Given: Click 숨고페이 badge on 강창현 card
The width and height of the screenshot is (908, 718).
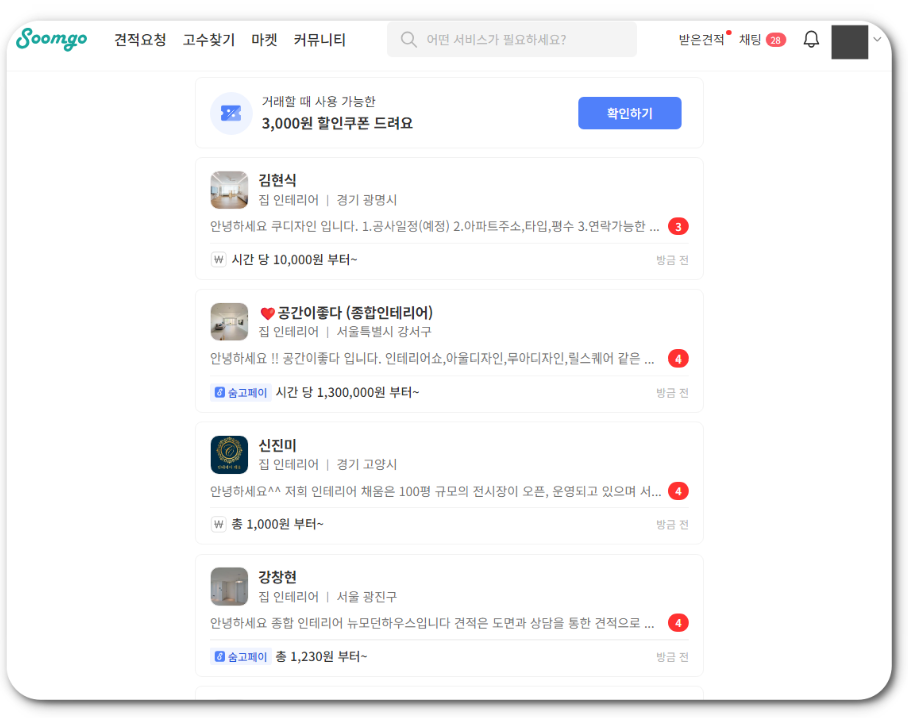Looking at the screenshot, I should pyautogui.click(x=241, y=657).
